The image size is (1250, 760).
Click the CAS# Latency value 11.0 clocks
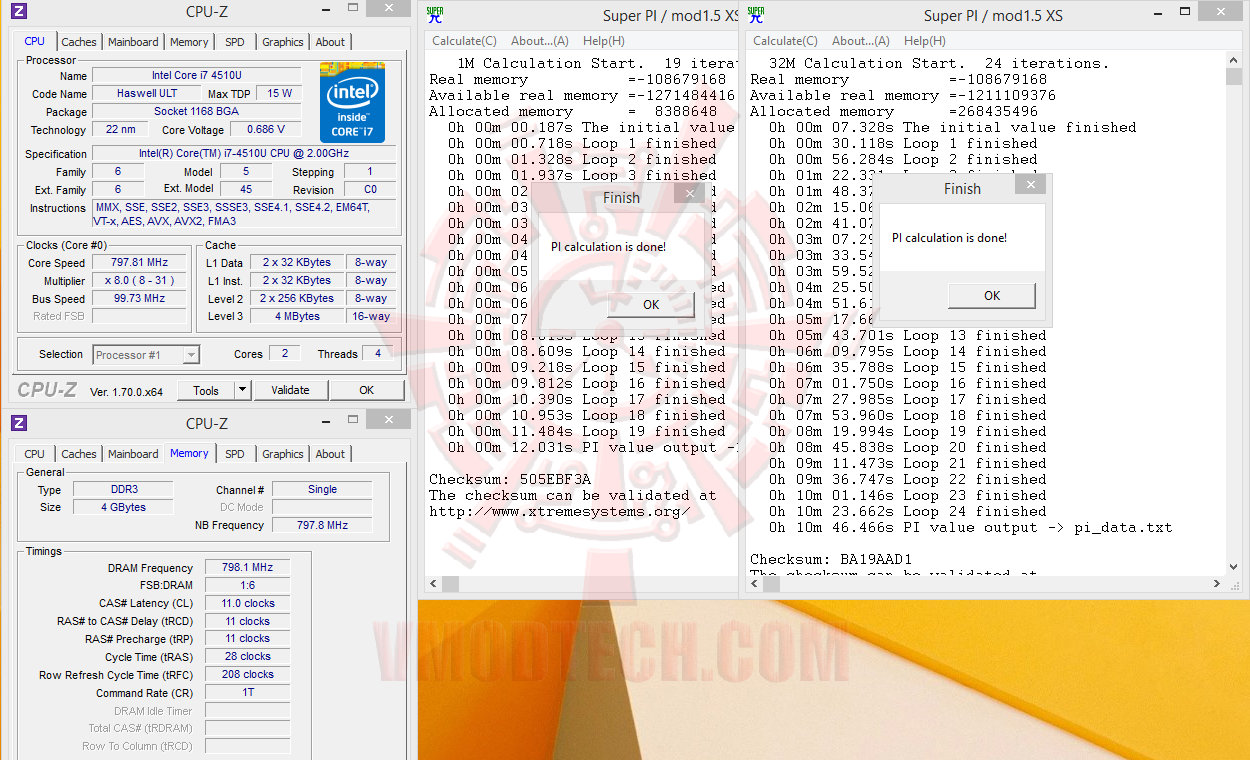pyautogui.click(x=247, y=603)
